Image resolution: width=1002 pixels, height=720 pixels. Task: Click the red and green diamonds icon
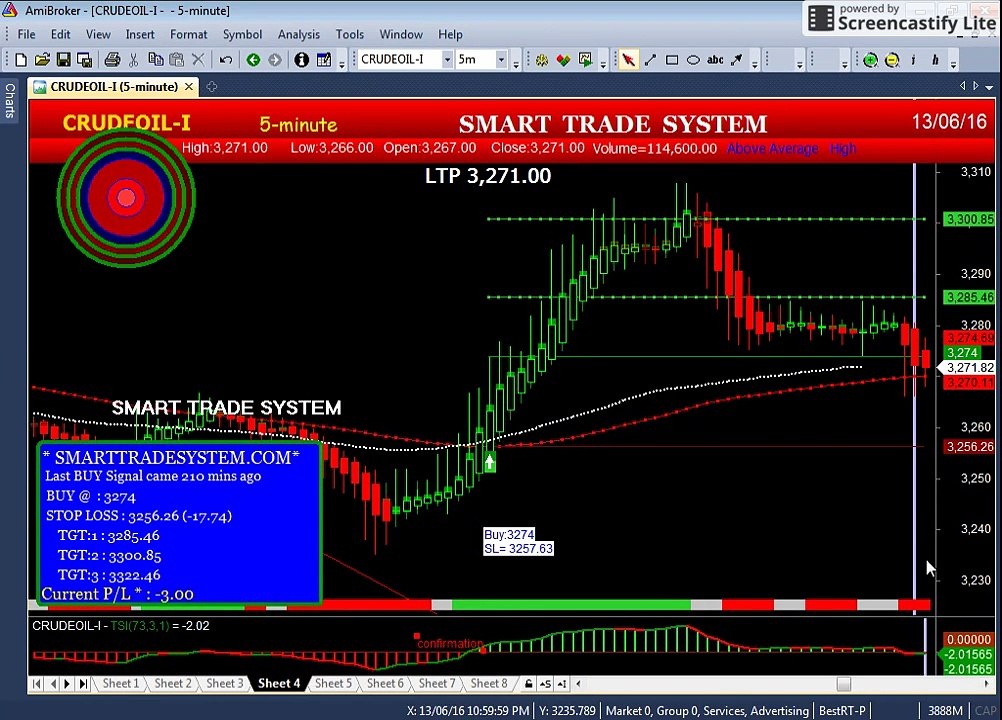pyautogui.click(x=563, y=60)
